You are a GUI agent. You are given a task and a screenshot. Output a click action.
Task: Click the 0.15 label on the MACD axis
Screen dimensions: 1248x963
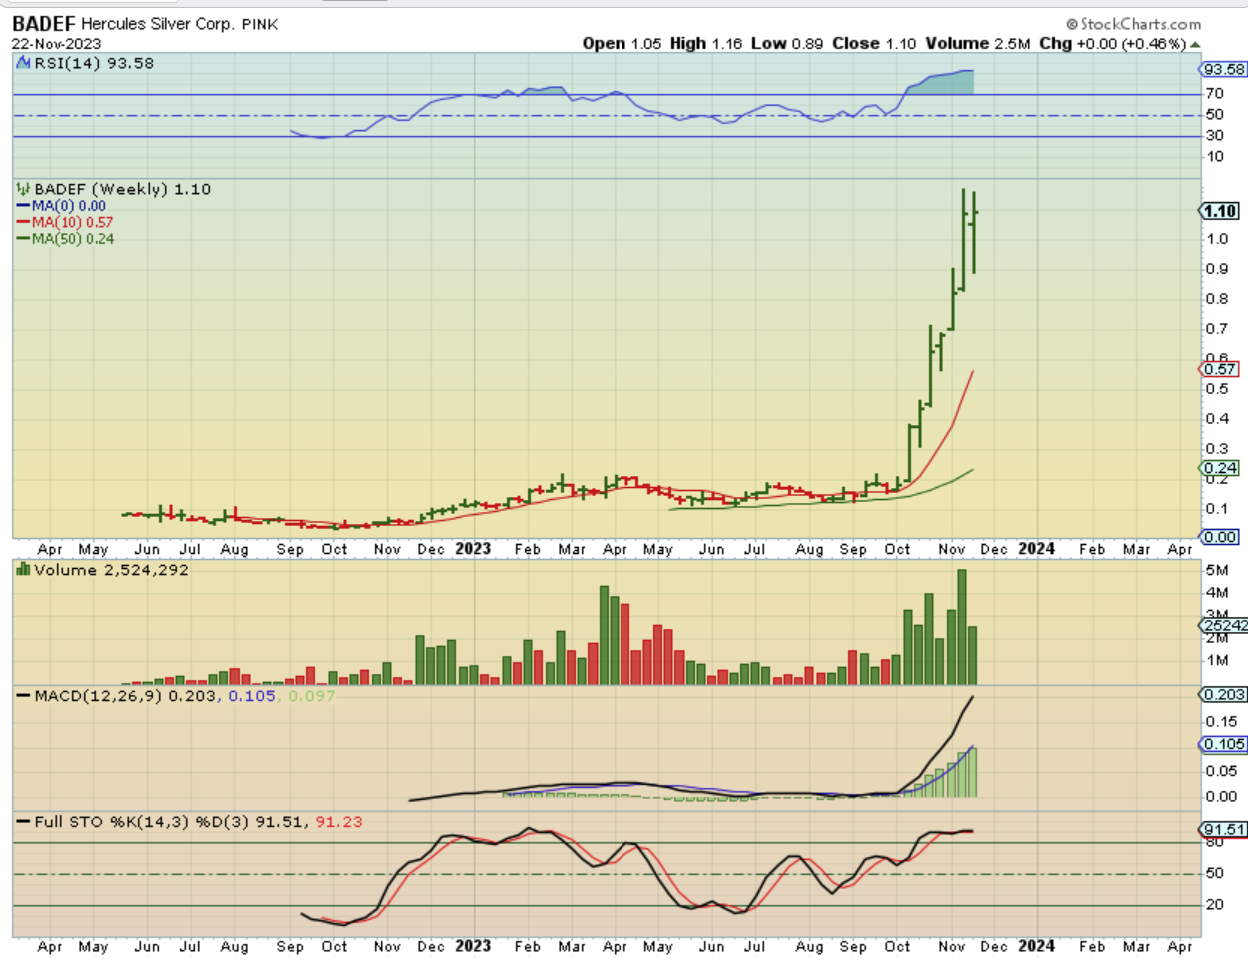[1221, 722]
